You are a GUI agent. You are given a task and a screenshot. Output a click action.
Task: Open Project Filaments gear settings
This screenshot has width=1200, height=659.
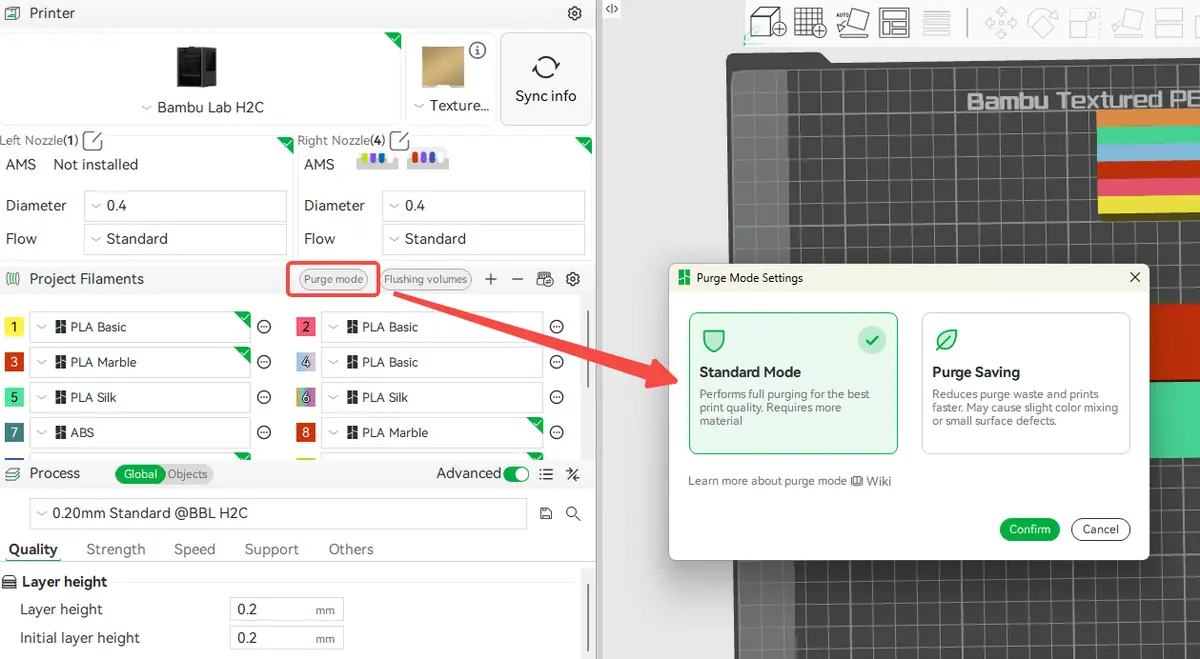(x=573, y=279)
